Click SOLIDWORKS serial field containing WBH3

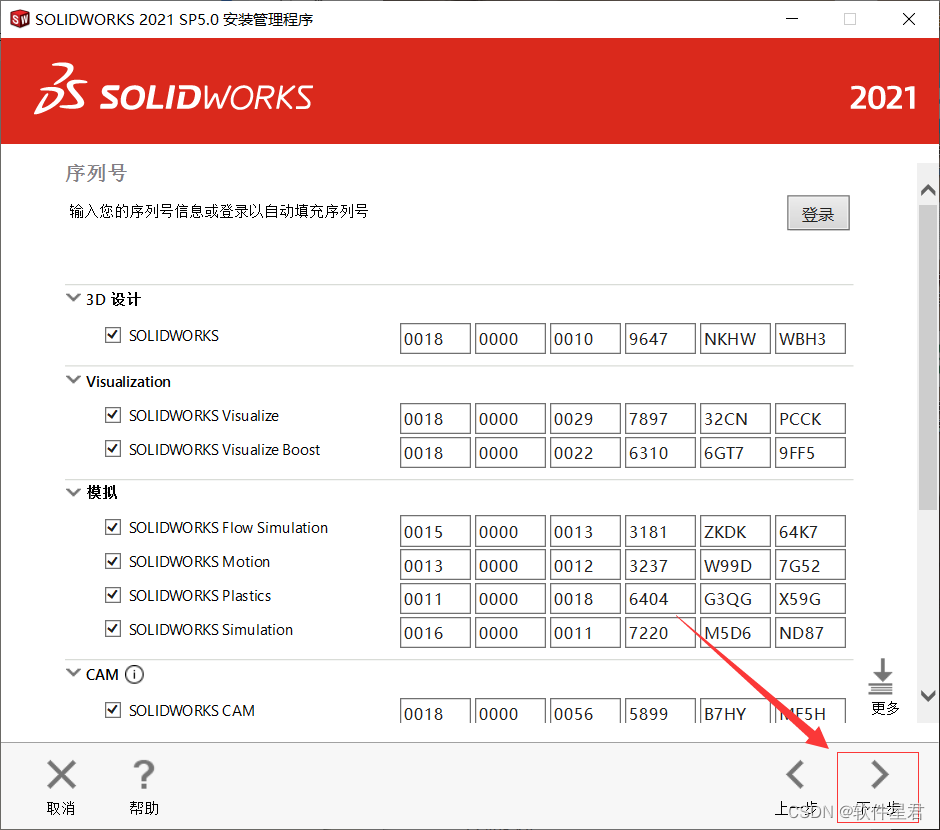click(x=810, y=339)
